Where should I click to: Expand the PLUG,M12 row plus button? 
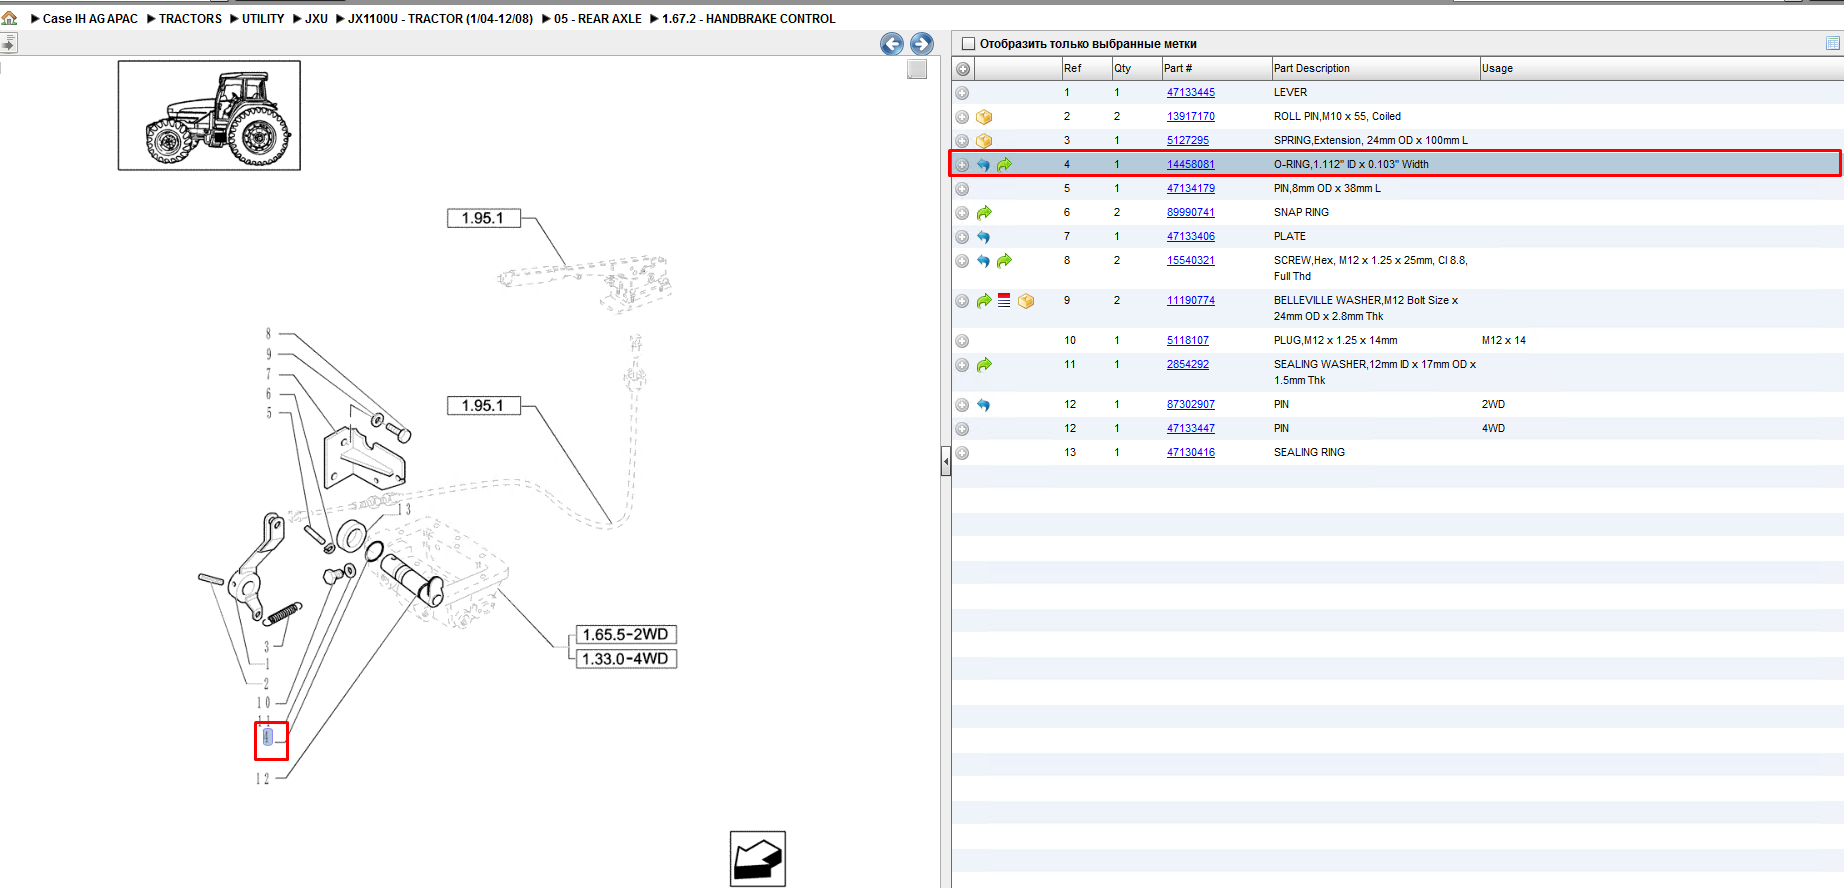click(x=962, y=341)
